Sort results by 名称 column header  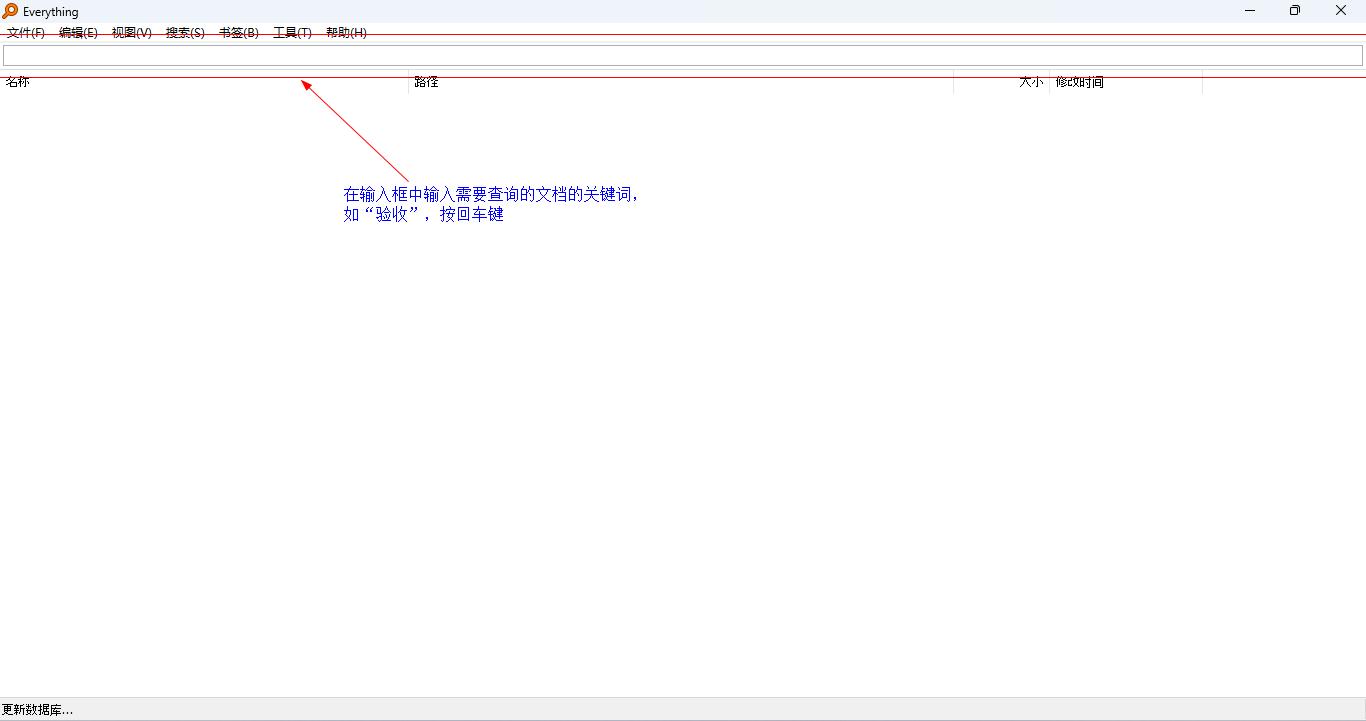point(205,82)
